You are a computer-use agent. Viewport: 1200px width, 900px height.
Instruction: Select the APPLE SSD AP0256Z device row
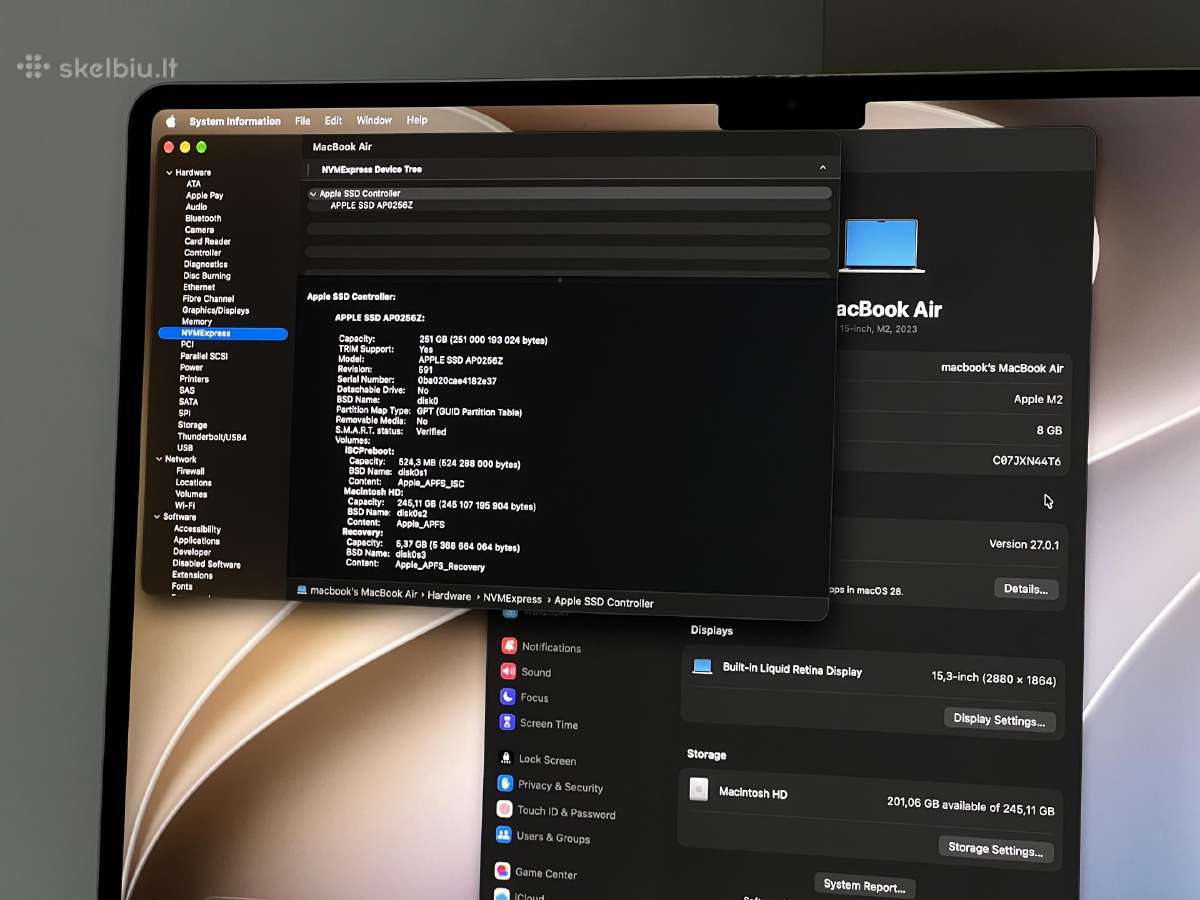tap(570, 205)
